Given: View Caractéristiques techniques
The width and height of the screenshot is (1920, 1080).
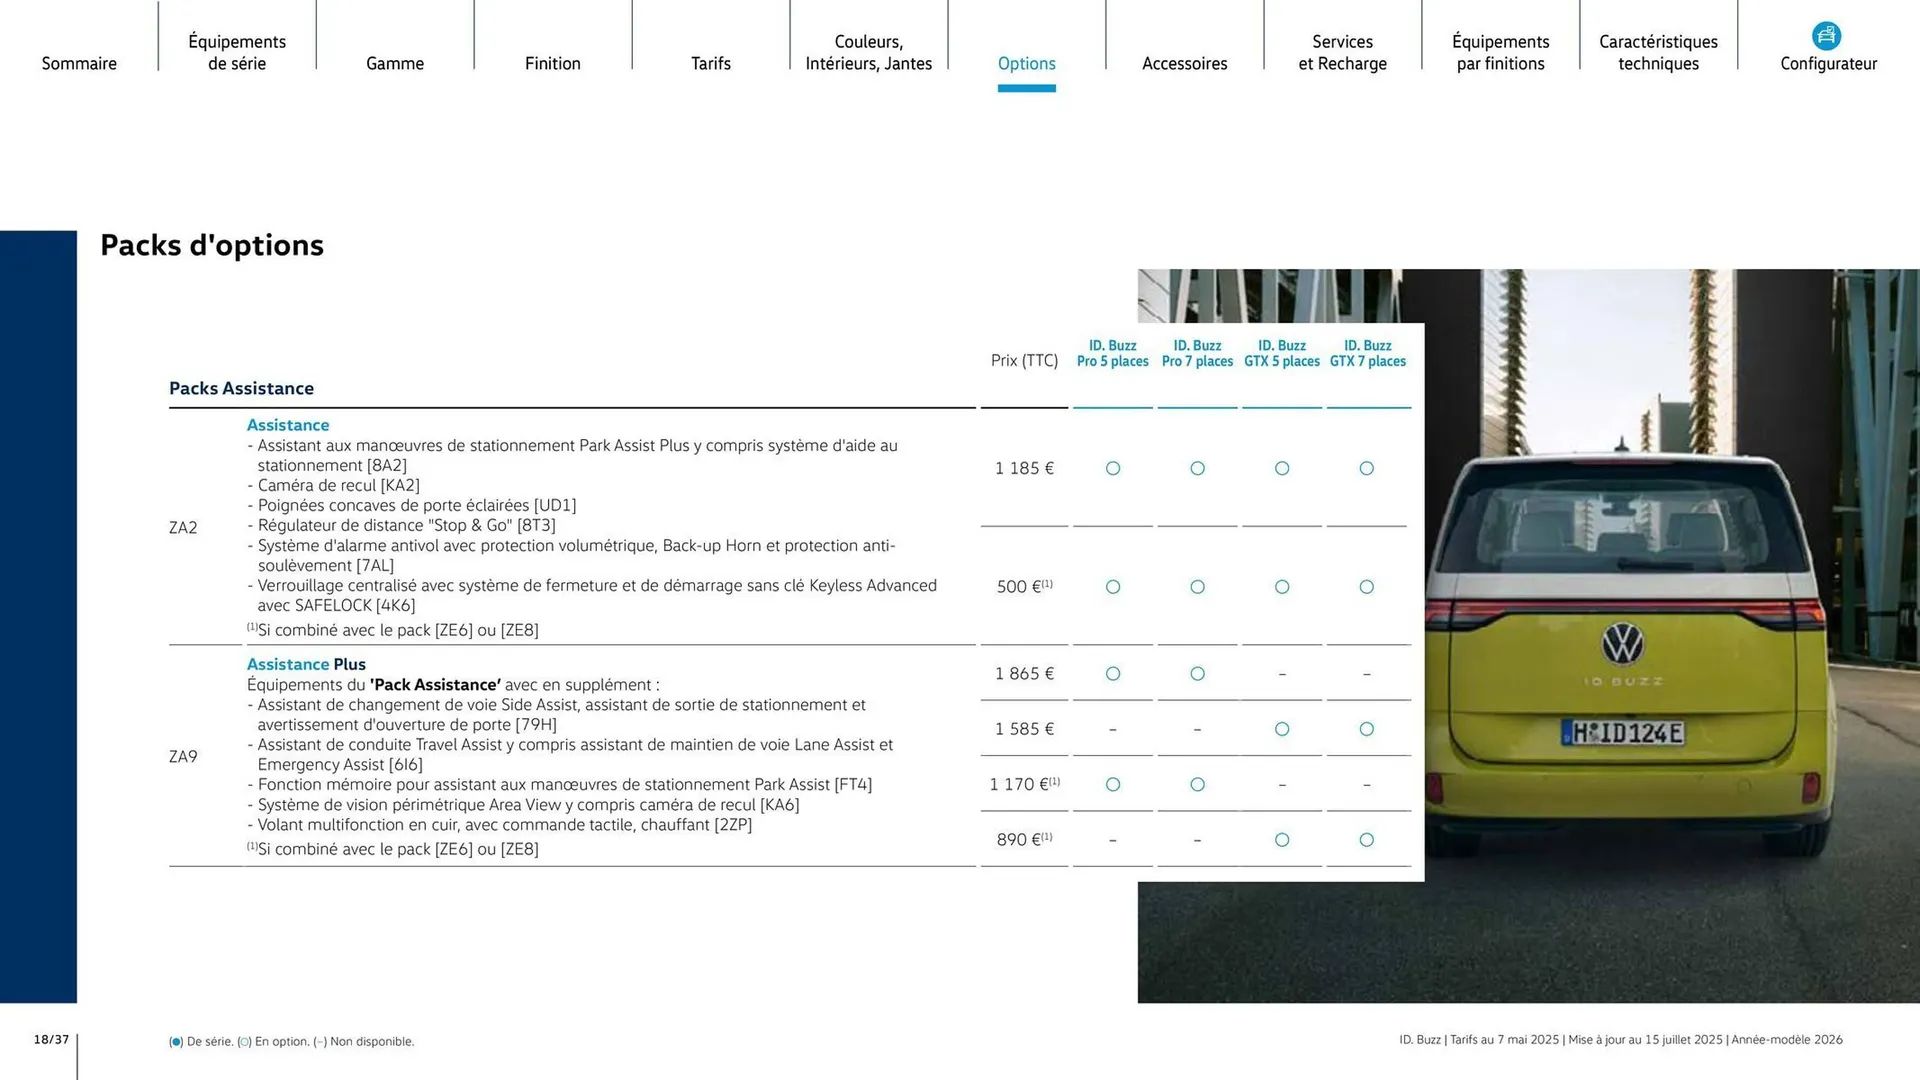Looking at the screenshot, I should tap(1658, 52).
